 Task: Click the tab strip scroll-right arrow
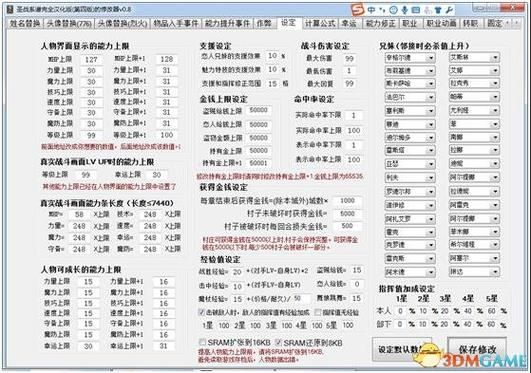516,23
